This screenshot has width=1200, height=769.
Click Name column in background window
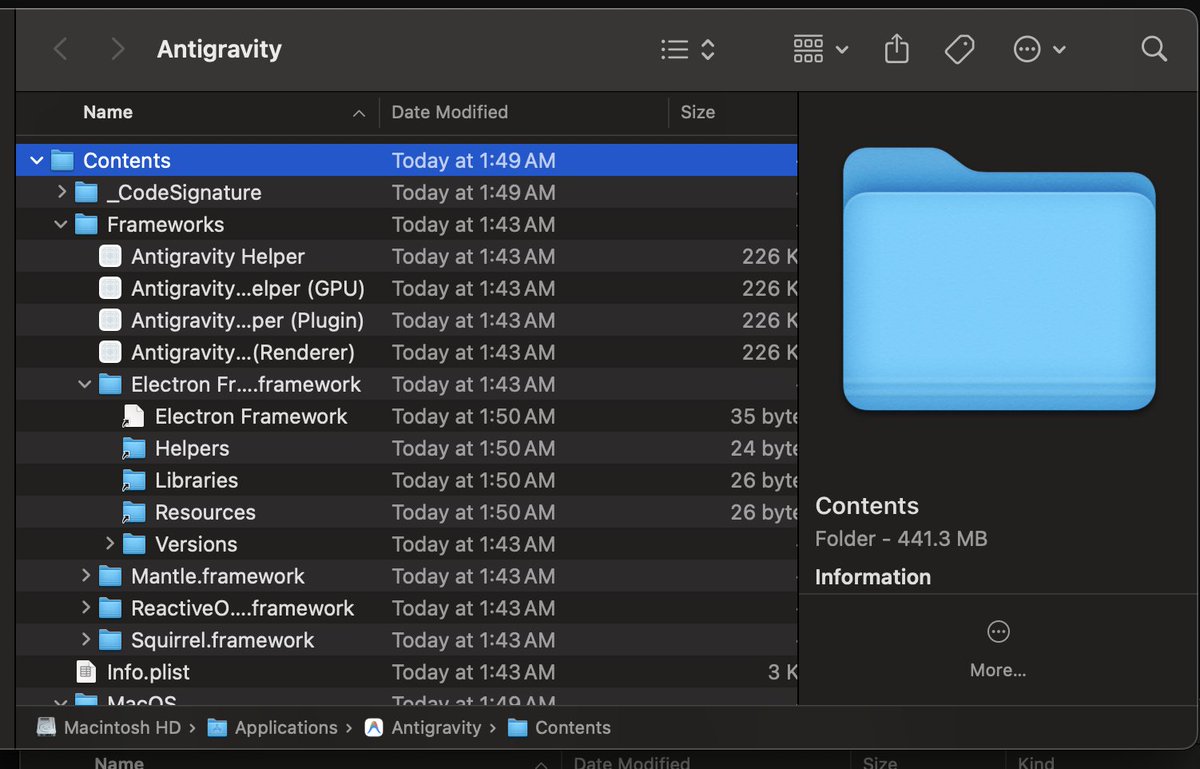click(x=118, y=762)
